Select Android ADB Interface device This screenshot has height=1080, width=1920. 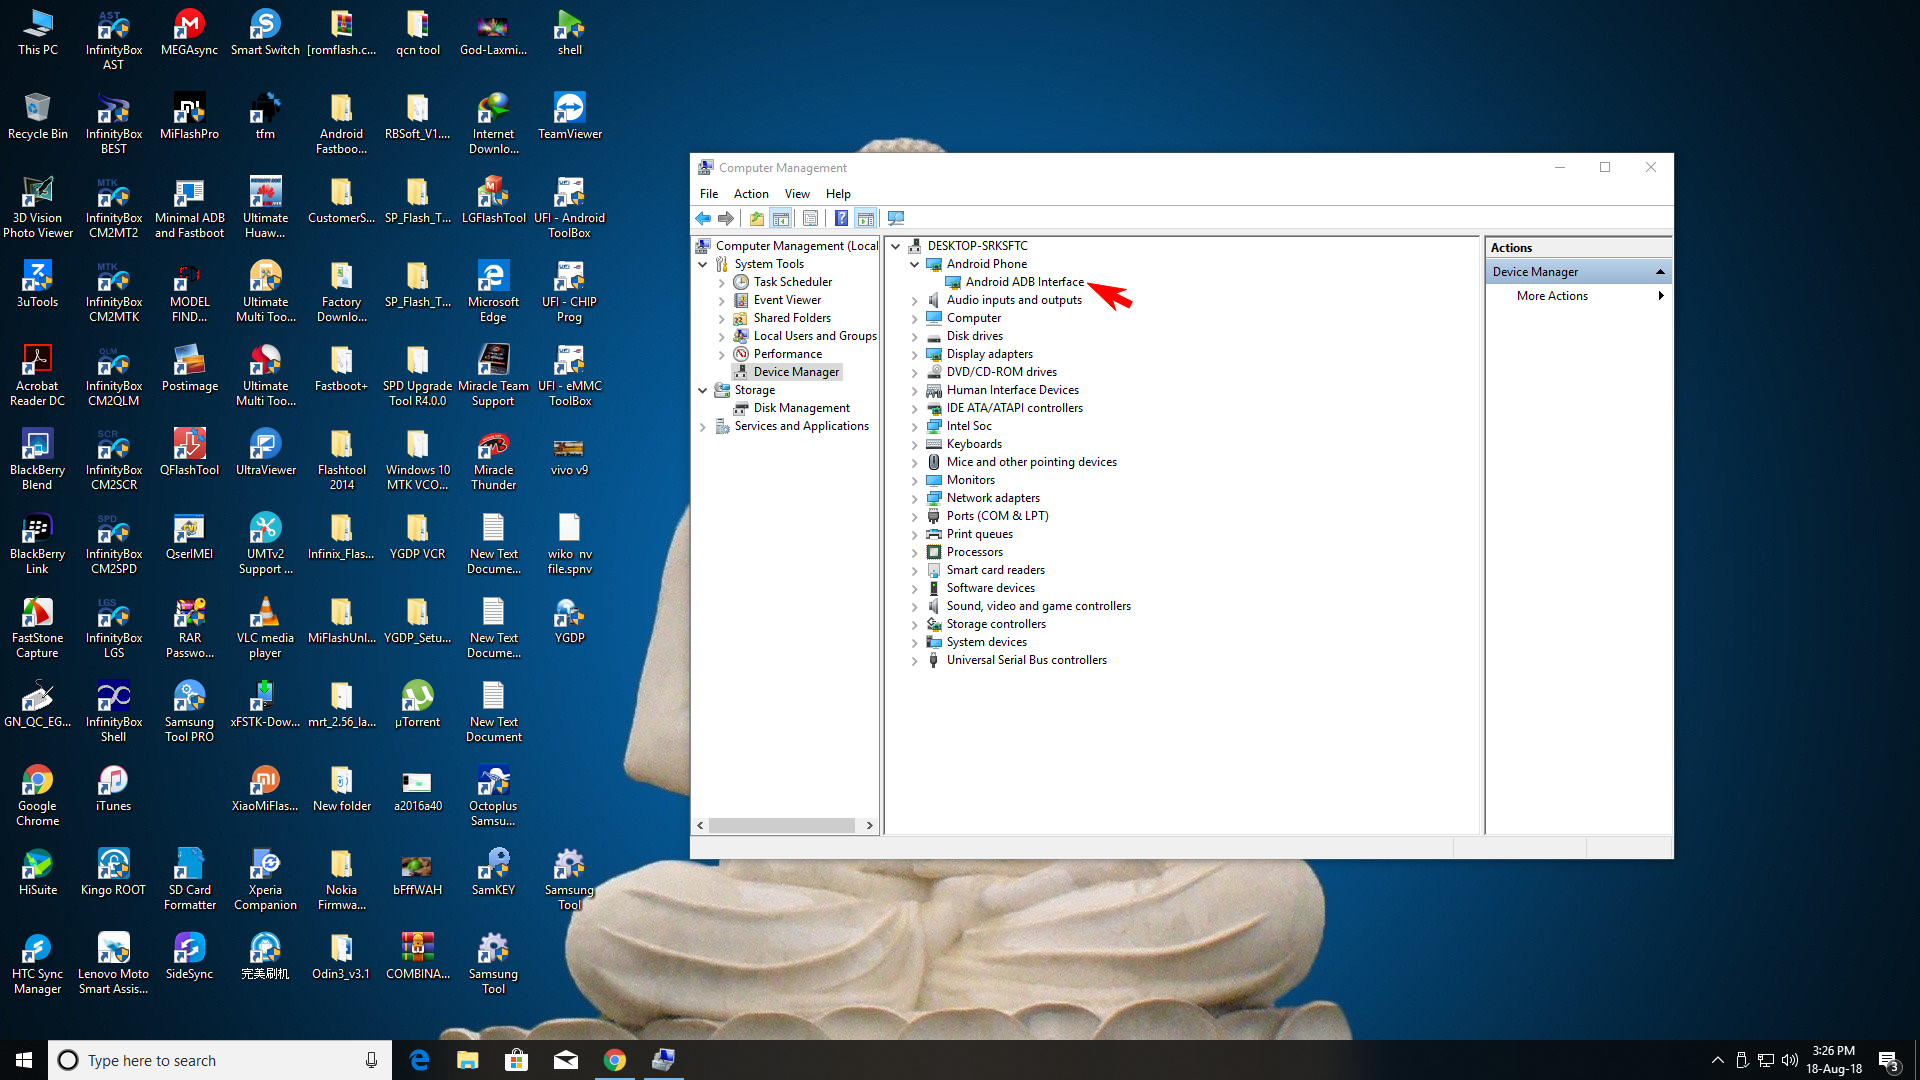pos(1024,282)
